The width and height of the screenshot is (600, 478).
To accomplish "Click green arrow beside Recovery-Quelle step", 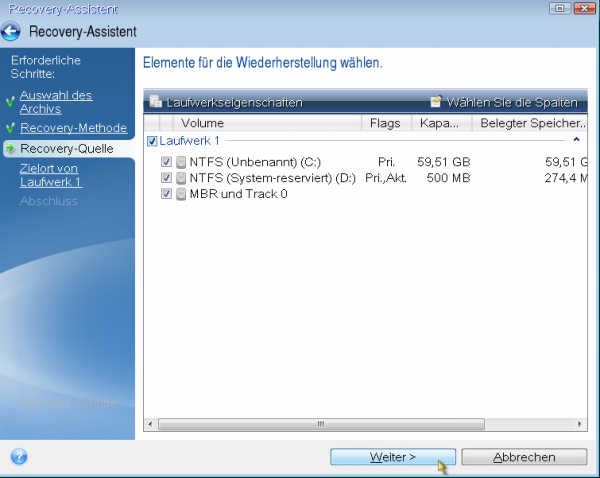I will coord(10,149).
